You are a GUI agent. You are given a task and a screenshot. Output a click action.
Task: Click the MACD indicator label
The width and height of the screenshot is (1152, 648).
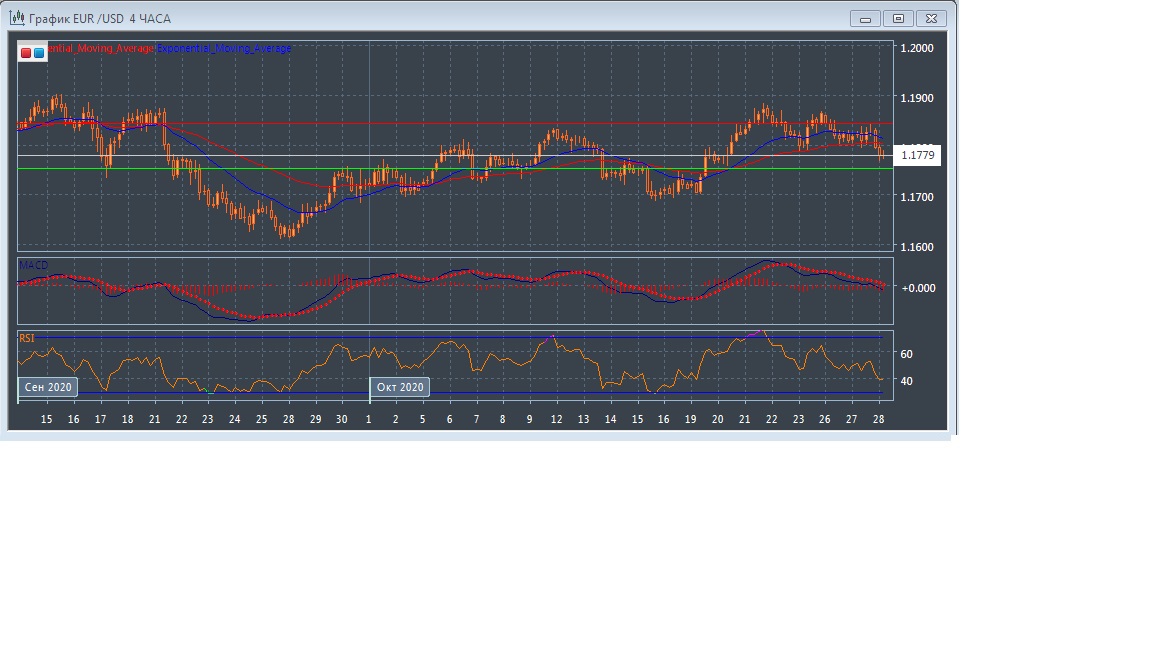34,265
